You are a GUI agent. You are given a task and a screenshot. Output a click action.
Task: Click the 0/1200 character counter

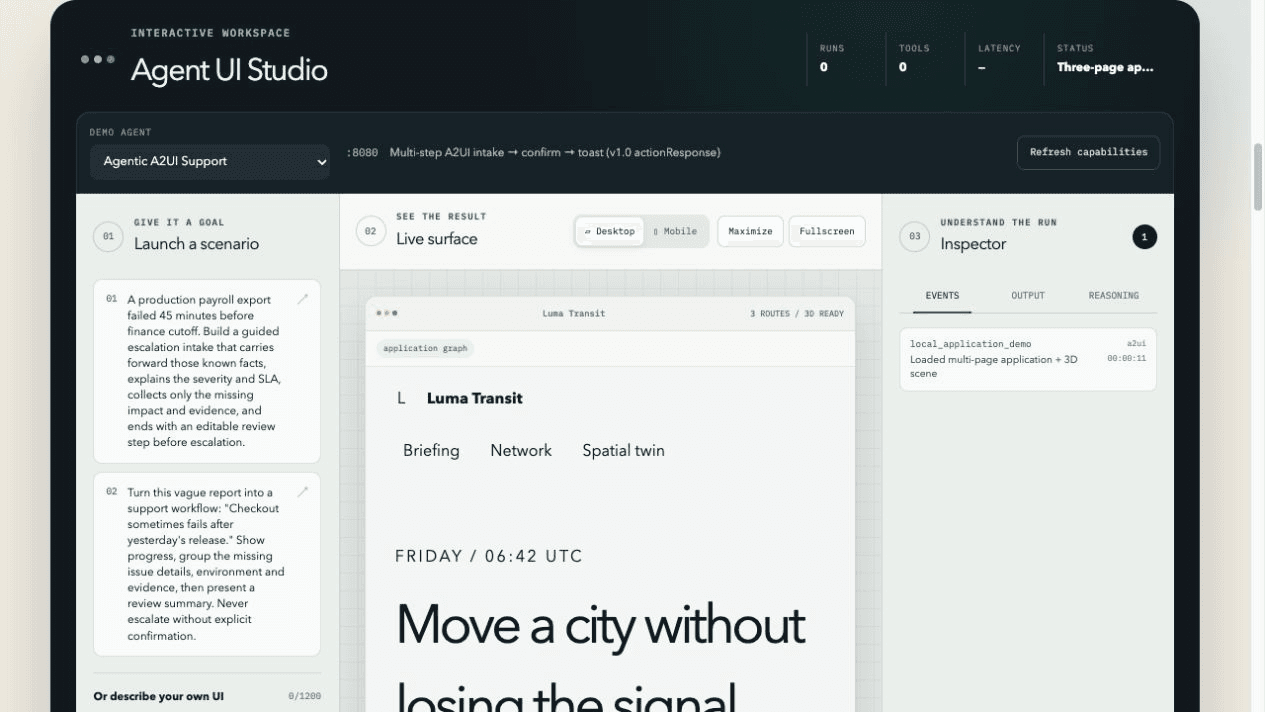304,696
